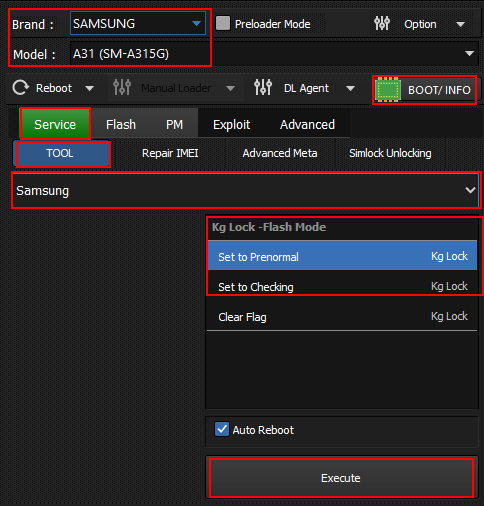
Task: Click the Execute button
Action: [341, 478]
